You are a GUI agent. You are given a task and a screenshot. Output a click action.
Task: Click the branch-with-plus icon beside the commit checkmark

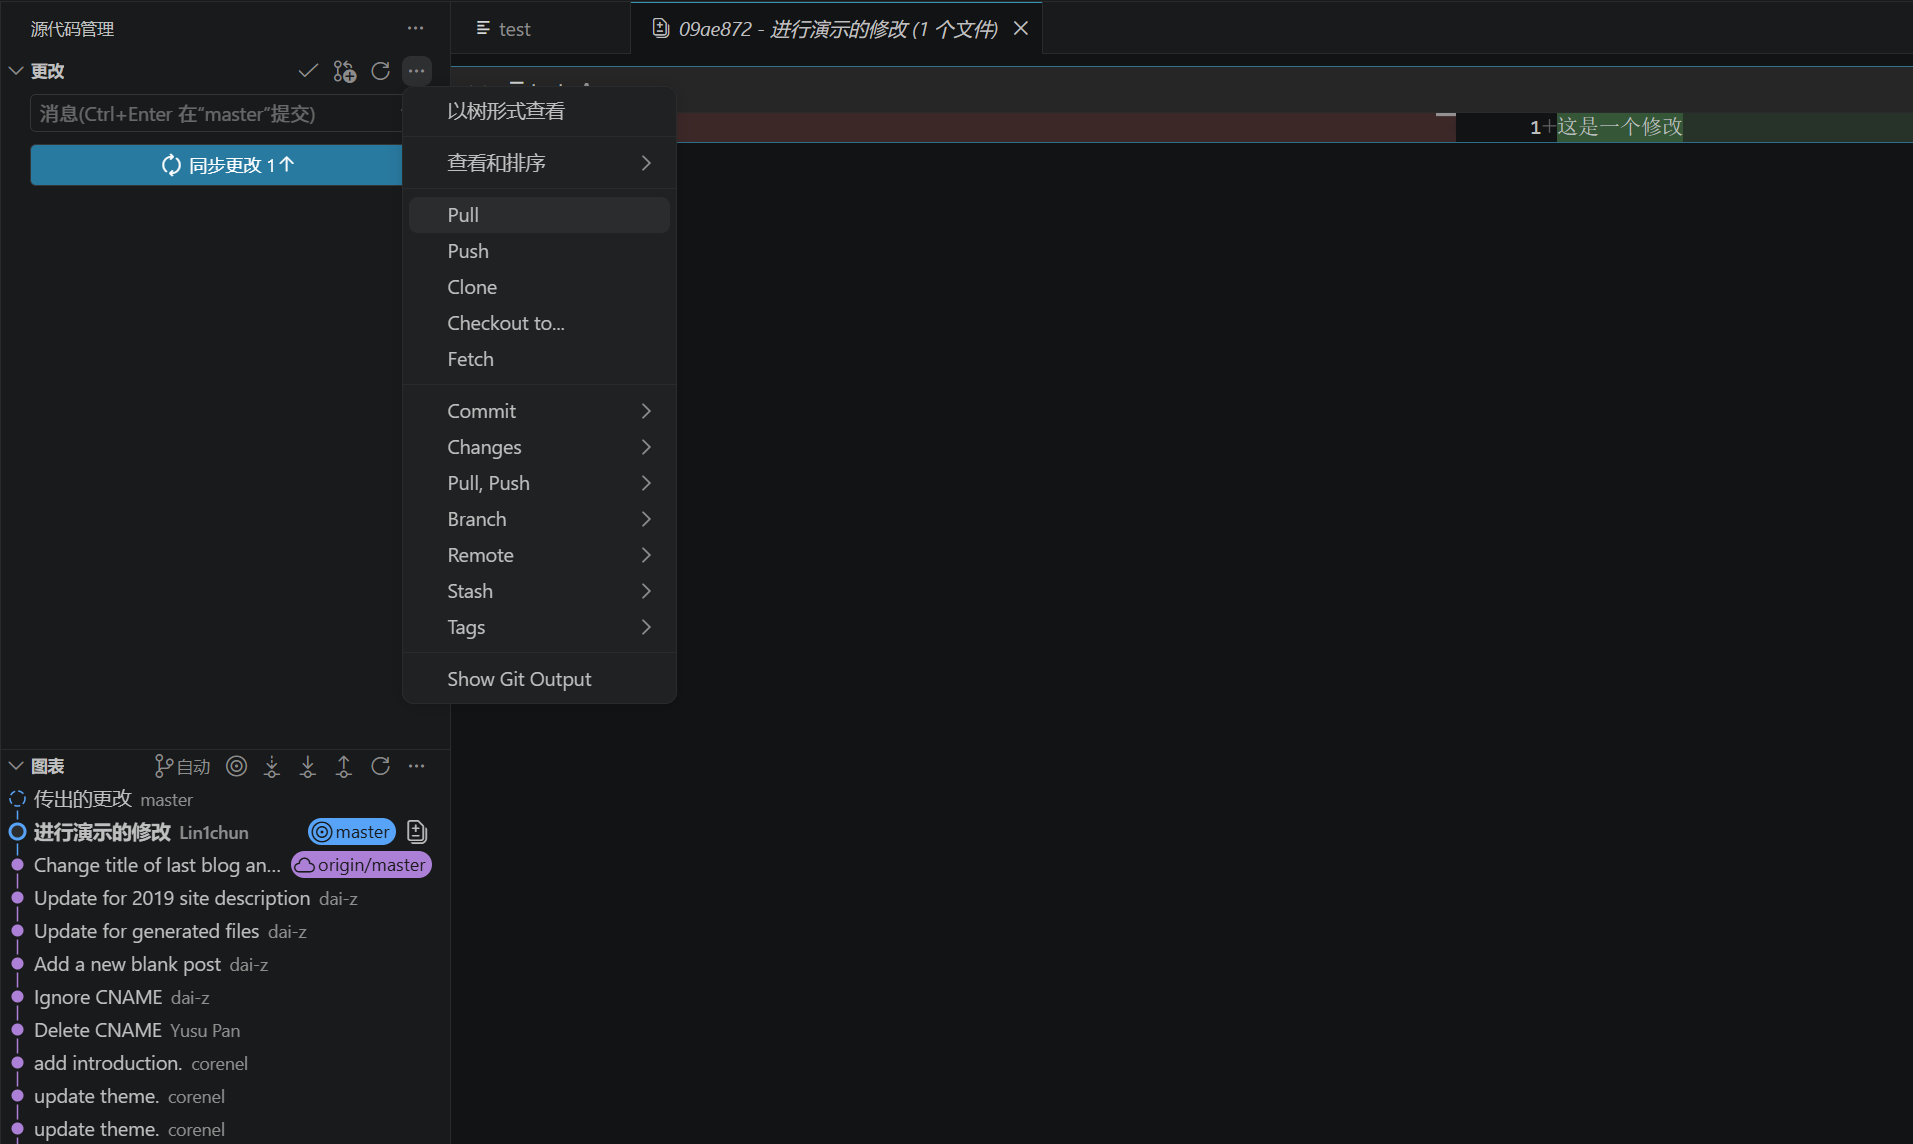point(344,71)
